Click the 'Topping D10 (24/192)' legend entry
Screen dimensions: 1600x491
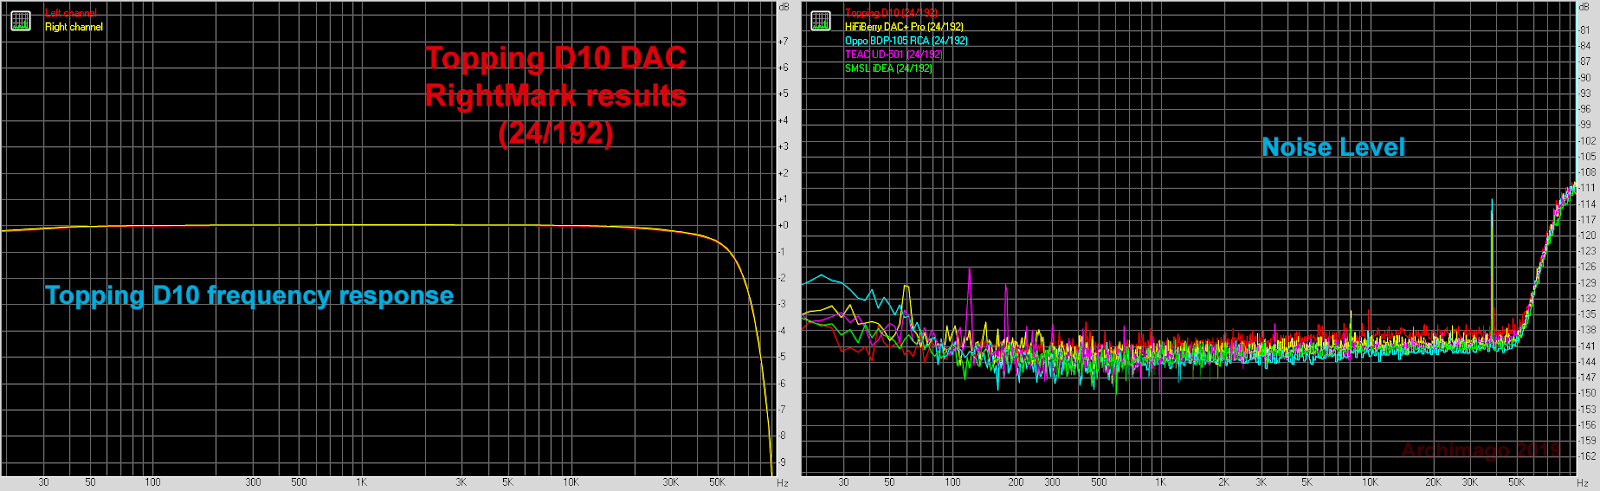[891, 13]
